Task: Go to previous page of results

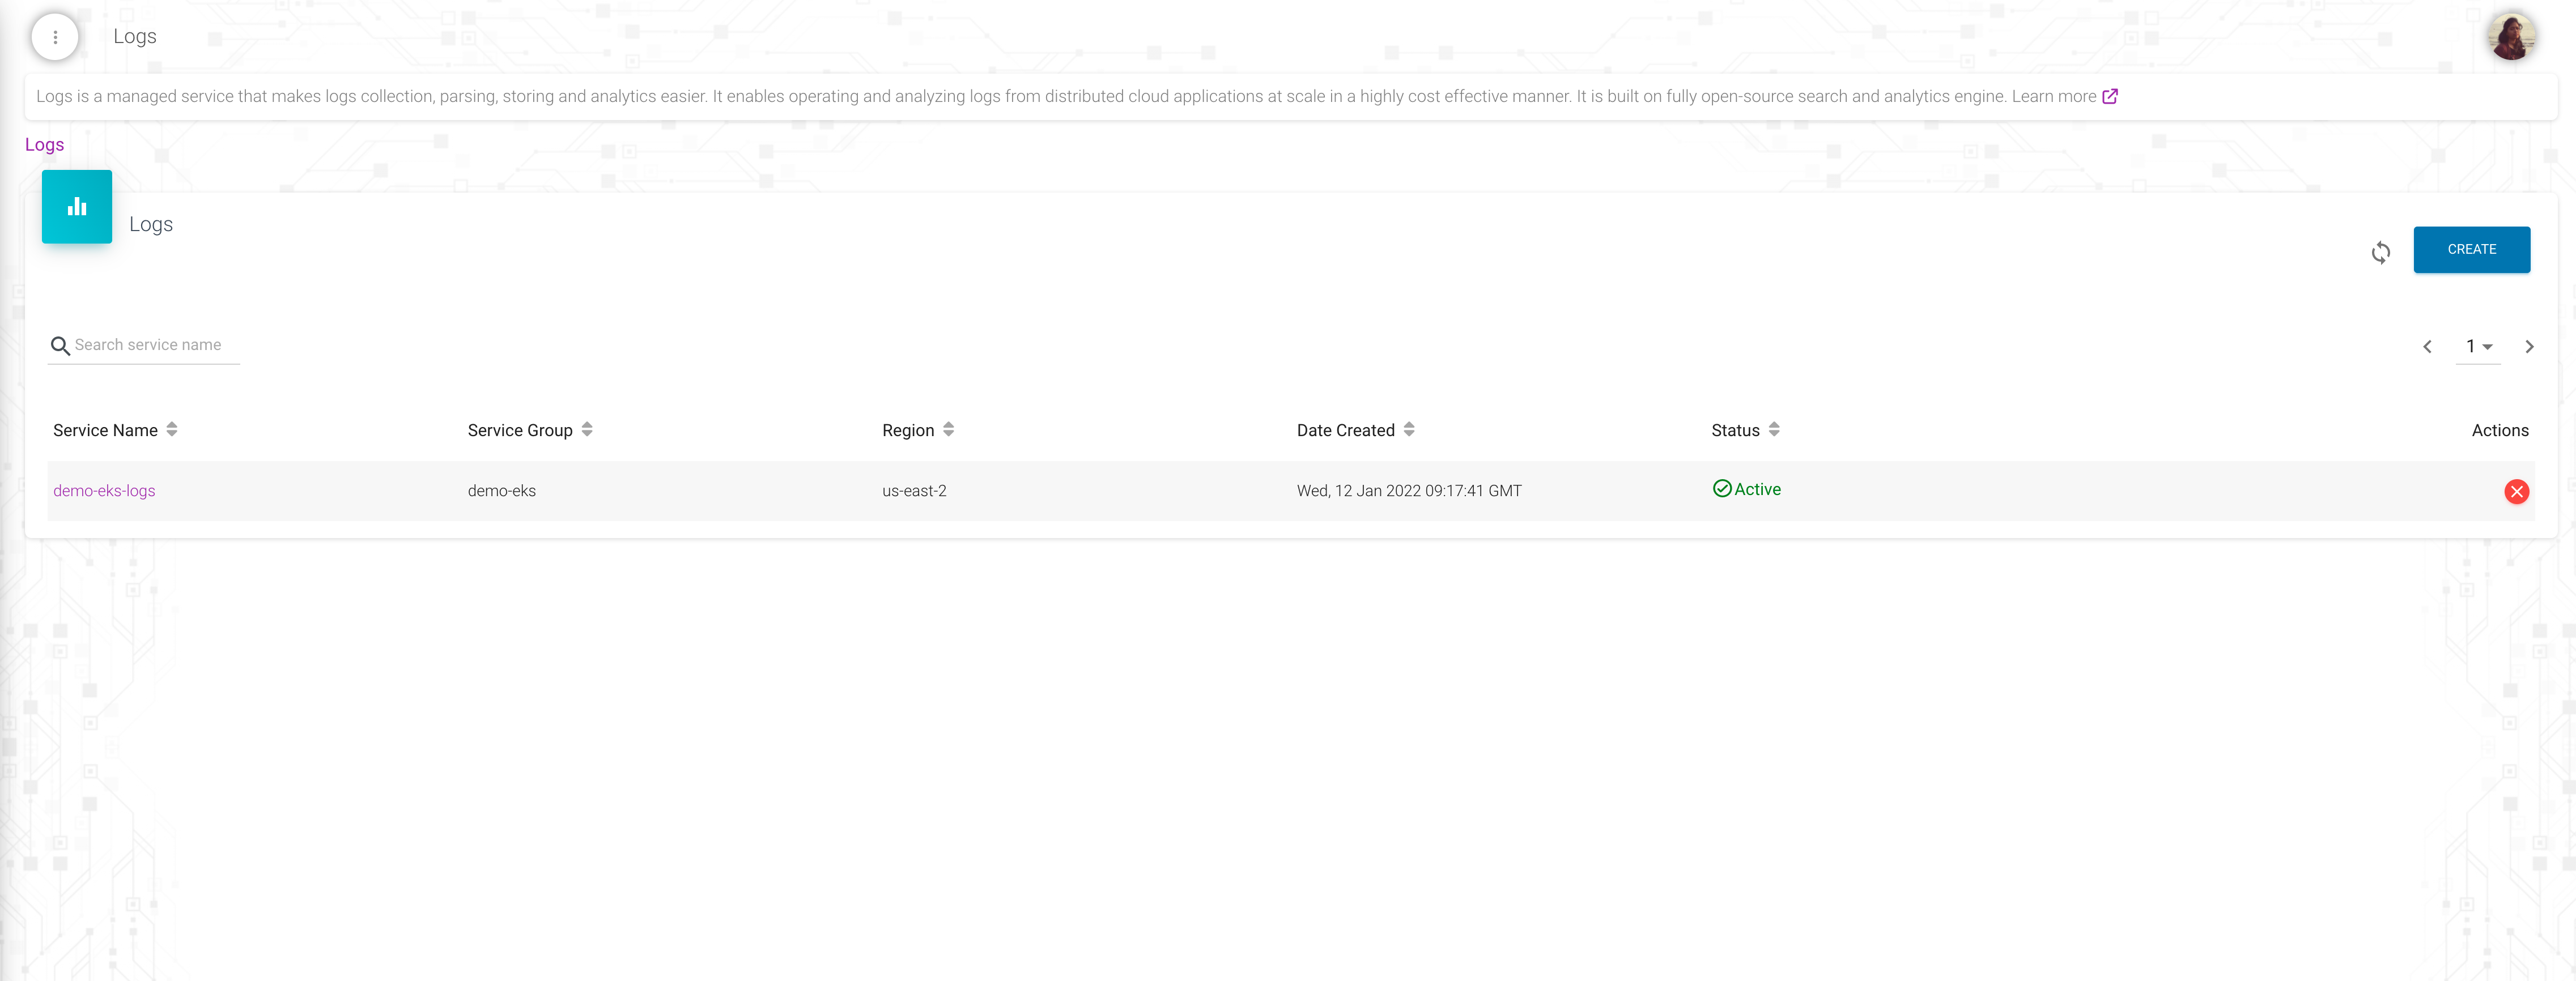Action: (2427, 347)
